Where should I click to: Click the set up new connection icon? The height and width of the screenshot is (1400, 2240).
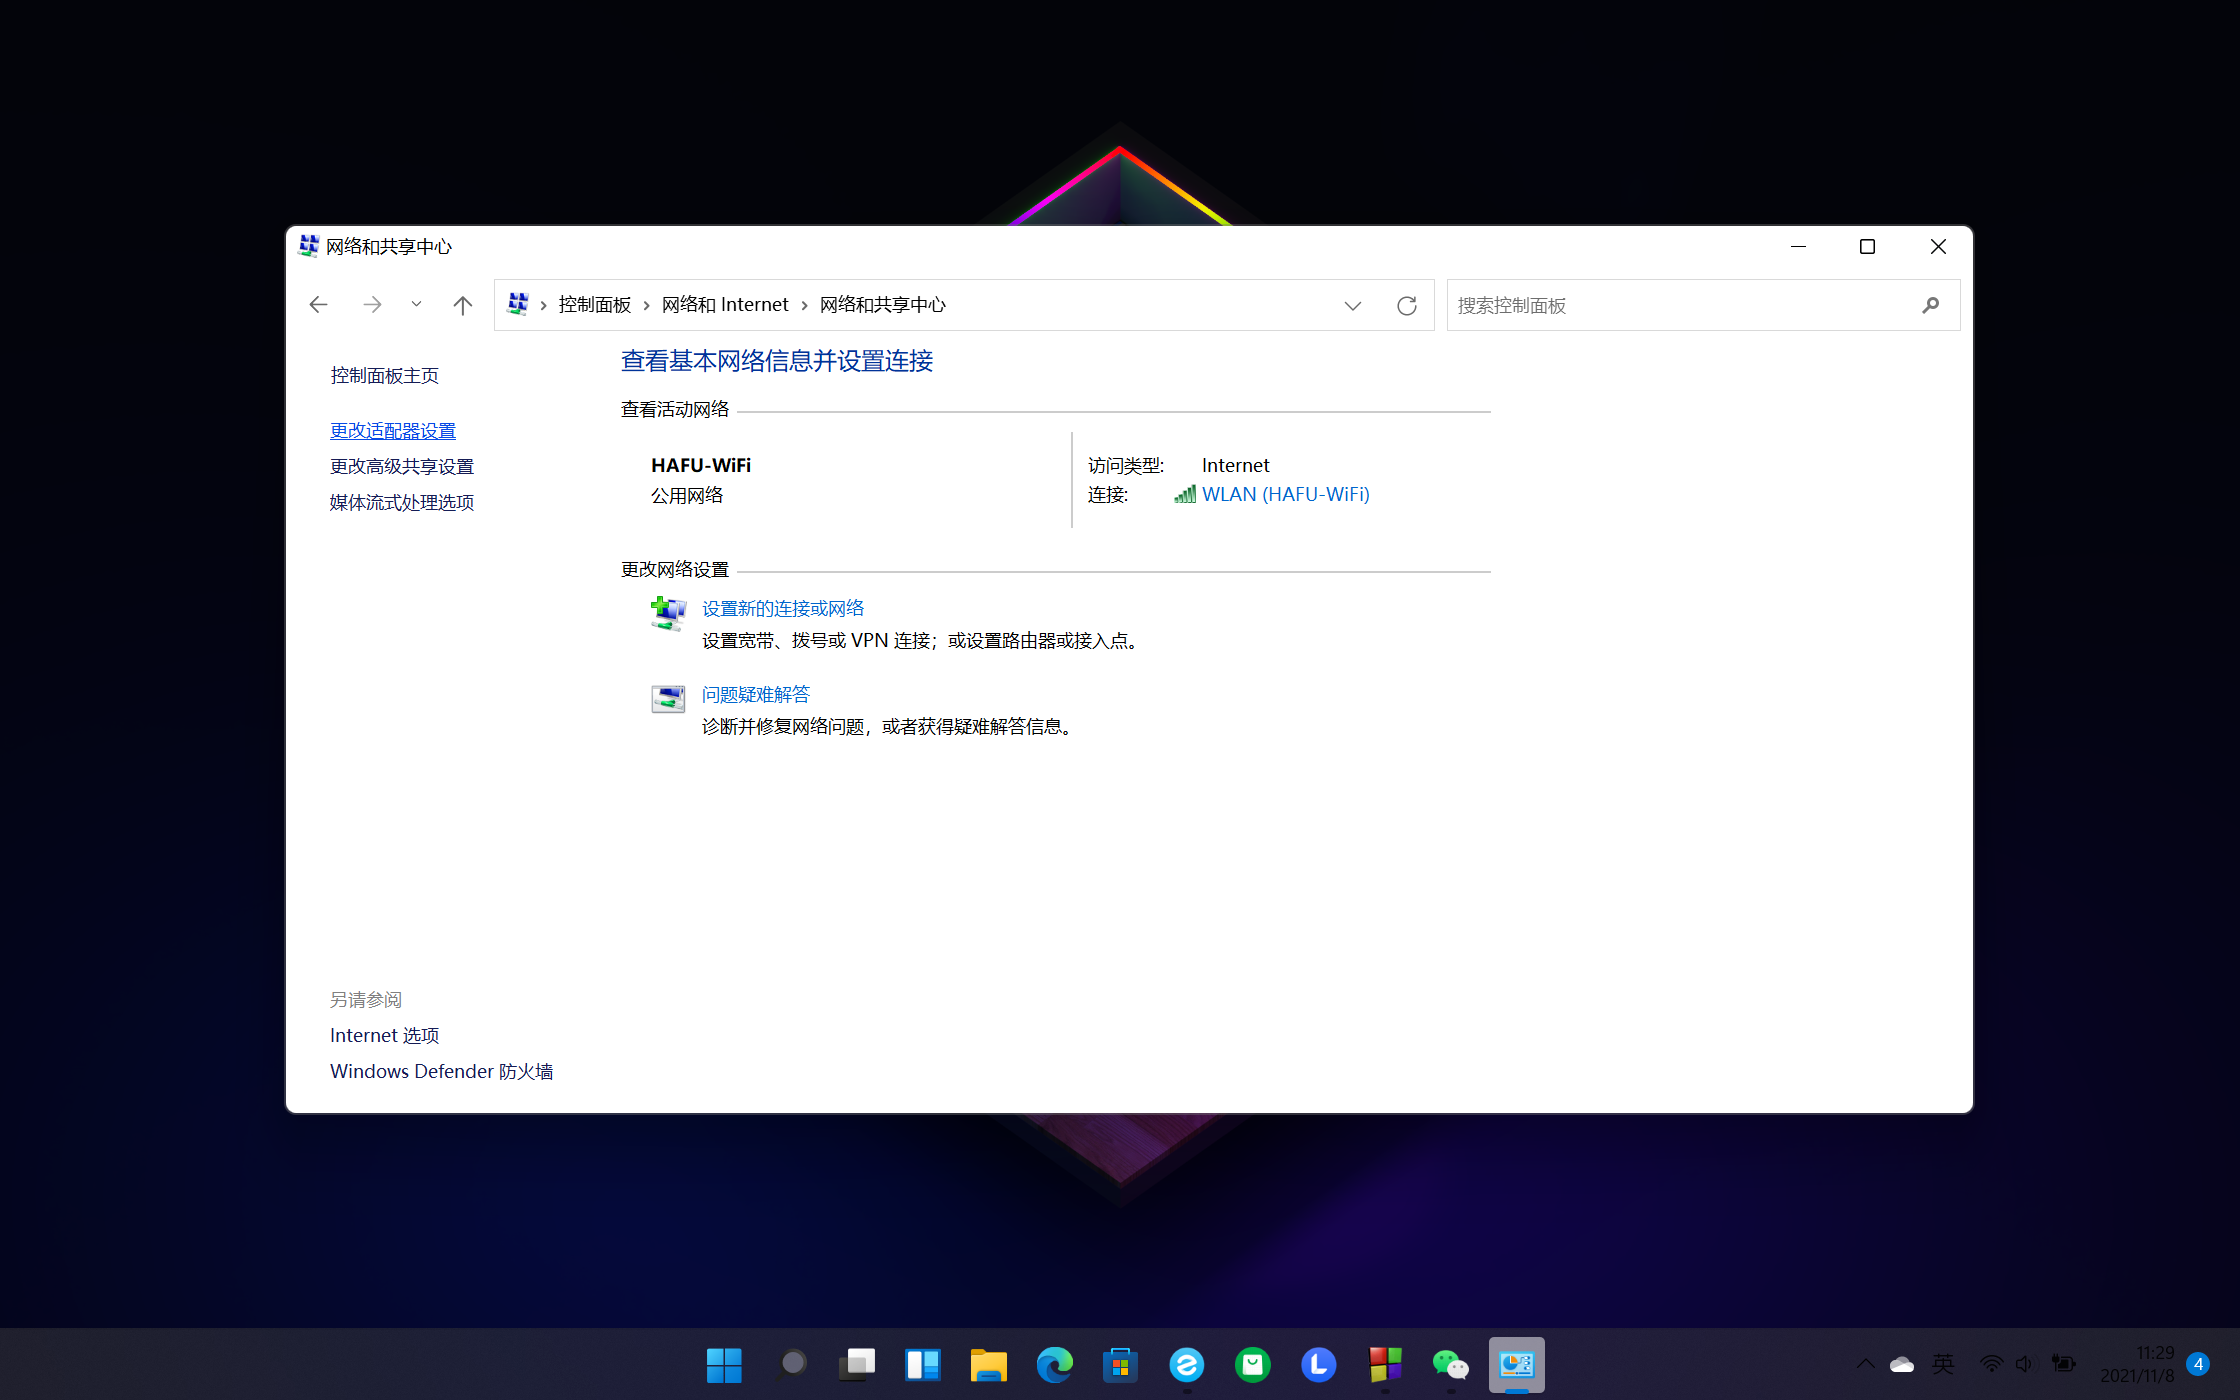[x=668, y=612]
